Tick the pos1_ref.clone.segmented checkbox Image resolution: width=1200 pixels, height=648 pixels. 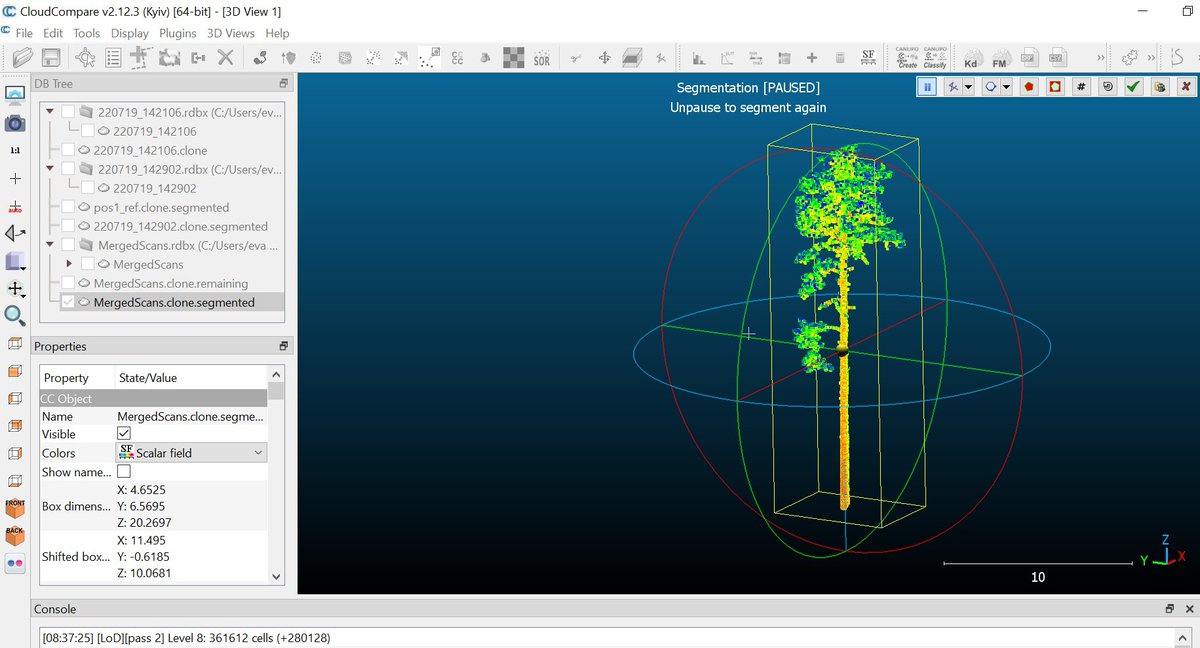68,207
